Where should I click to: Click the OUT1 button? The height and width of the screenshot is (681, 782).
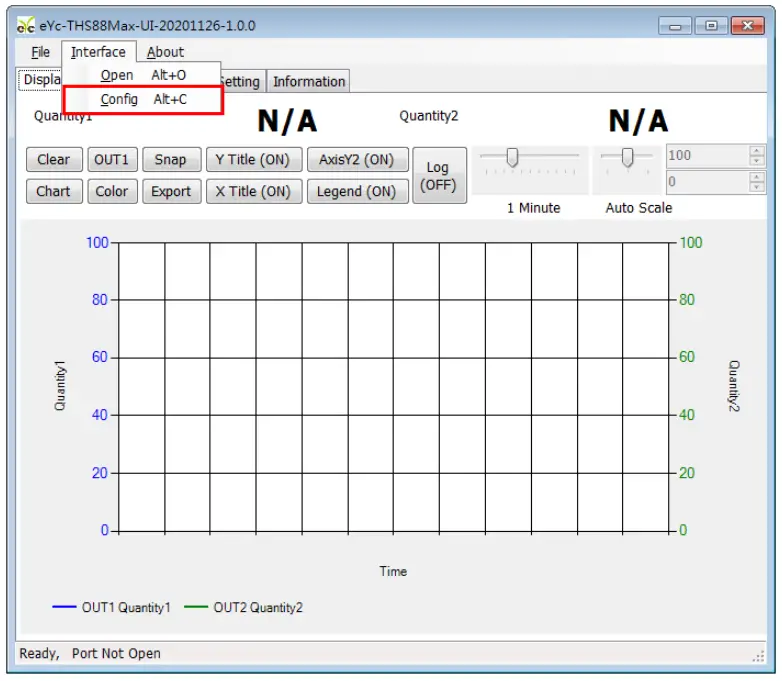click(x=112, y=160)
